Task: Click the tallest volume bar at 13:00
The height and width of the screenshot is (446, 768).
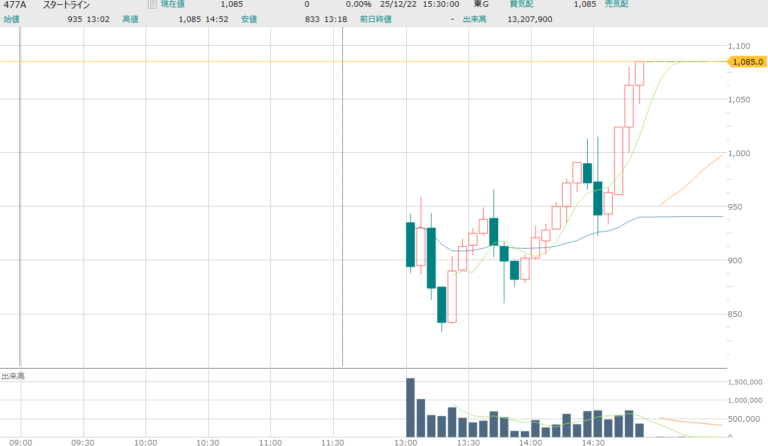Action: point(410,406)
